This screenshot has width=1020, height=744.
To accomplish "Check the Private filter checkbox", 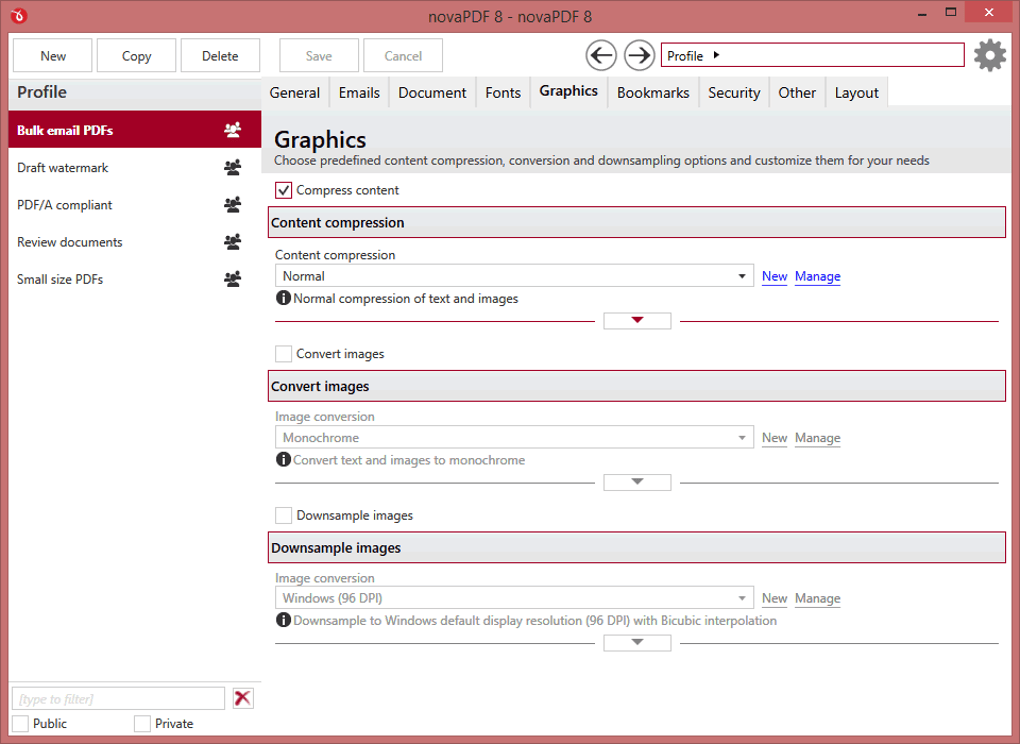I will coord(142,723).
